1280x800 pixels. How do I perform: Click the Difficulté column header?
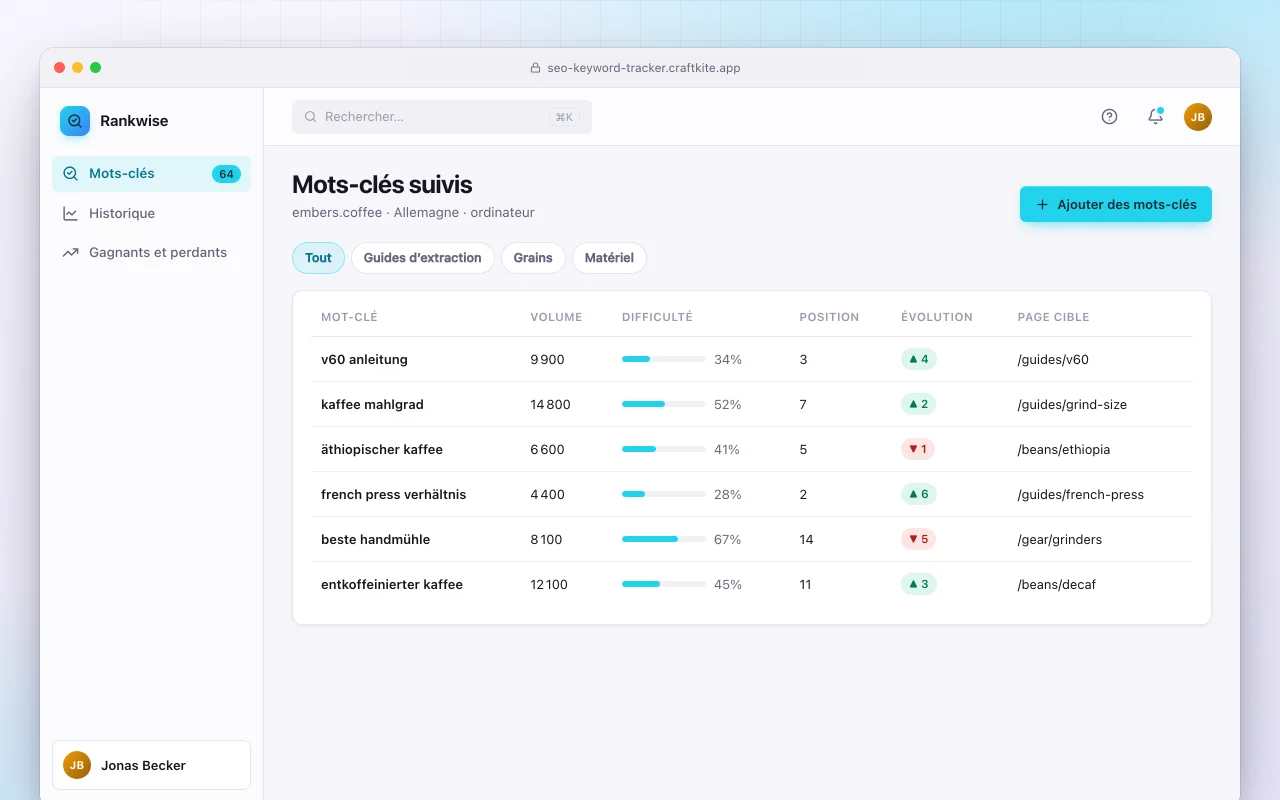[x=657, y=317]
